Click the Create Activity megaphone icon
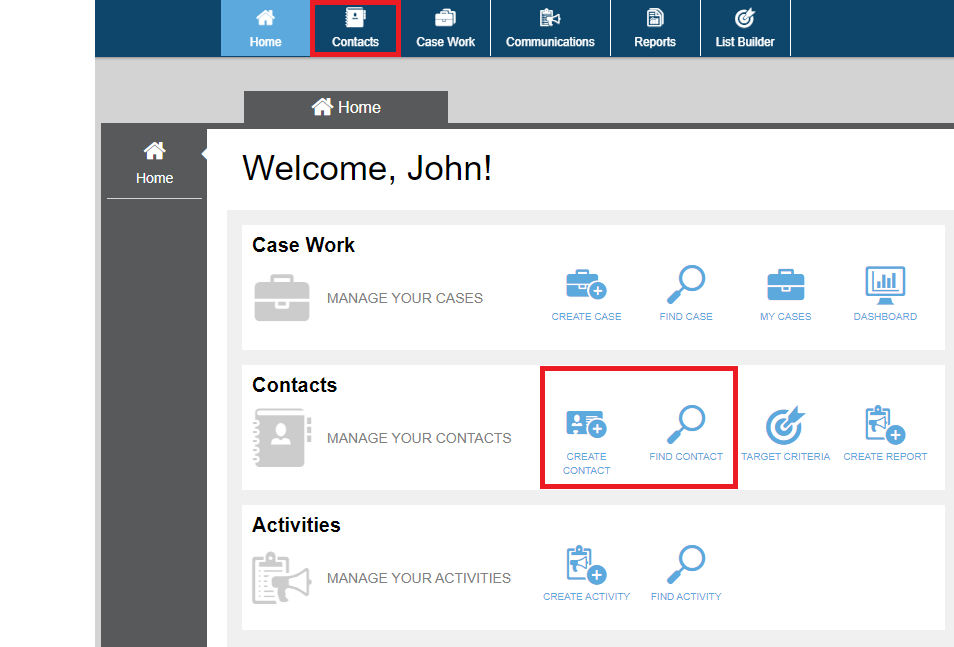The width and height of the screenshot is (954, 647). [x=586, y=565]
